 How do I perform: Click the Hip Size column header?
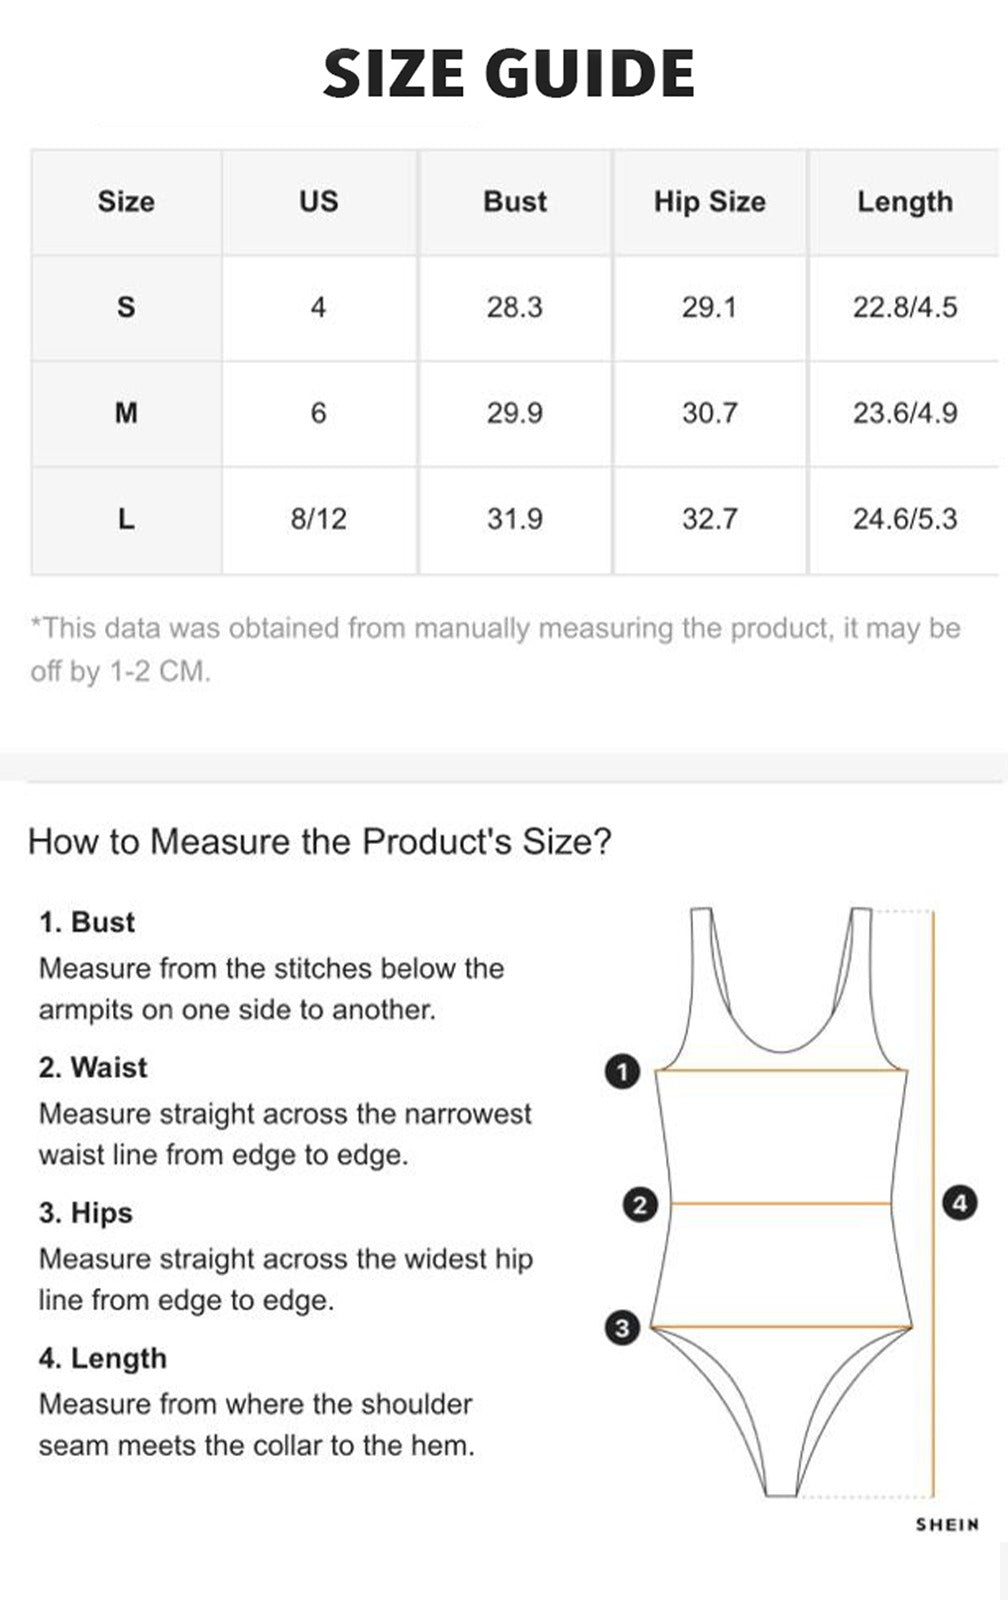pos(709,202)
